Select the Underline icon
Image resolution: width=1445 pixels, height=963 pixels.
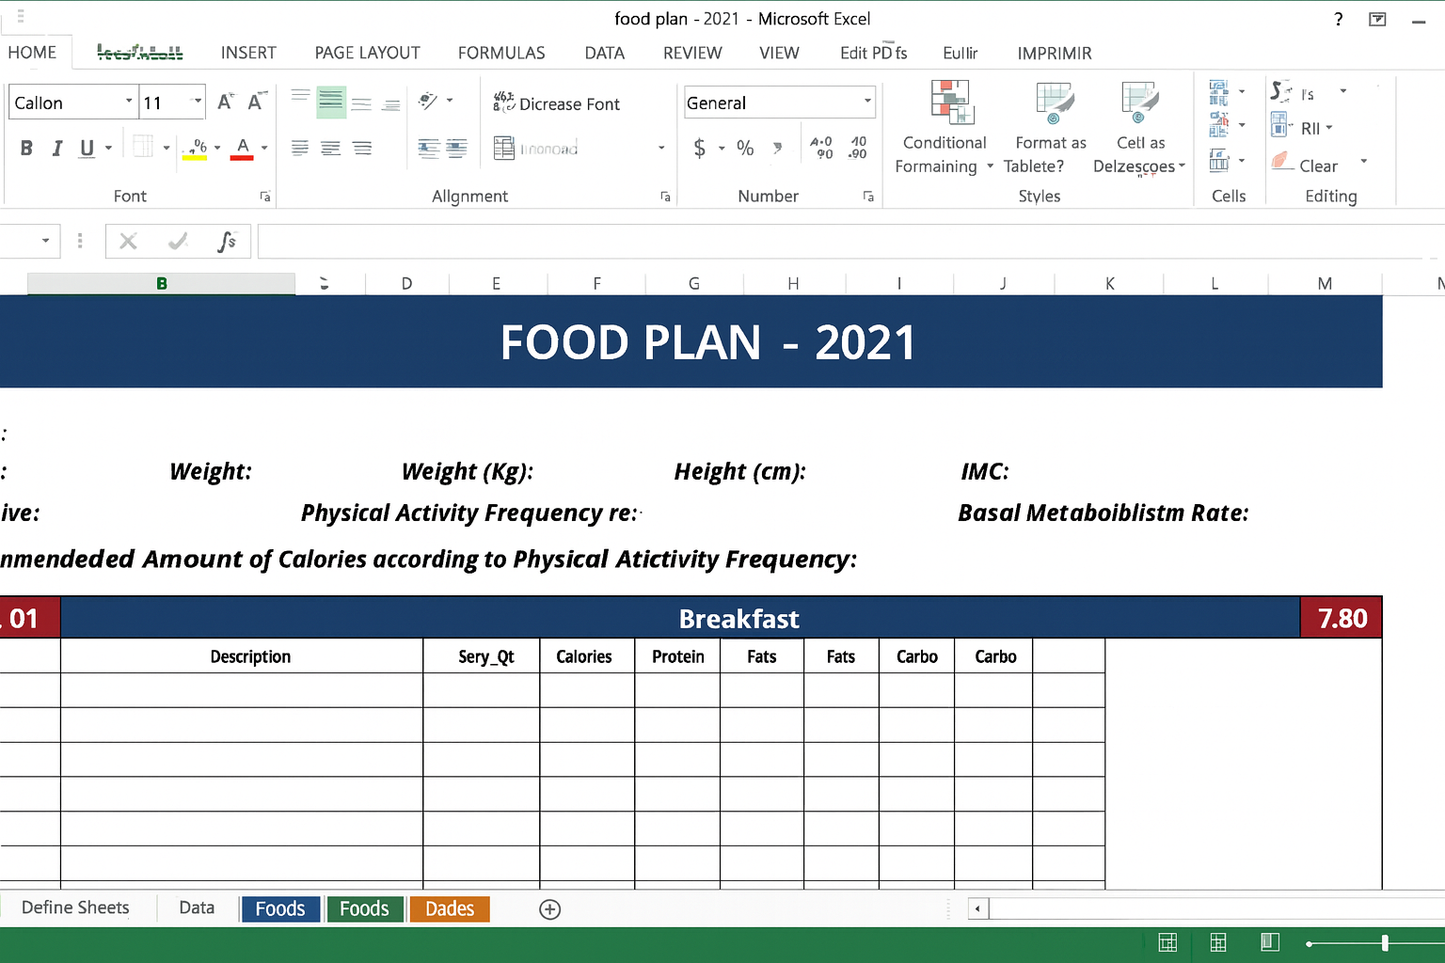point(85,147)
